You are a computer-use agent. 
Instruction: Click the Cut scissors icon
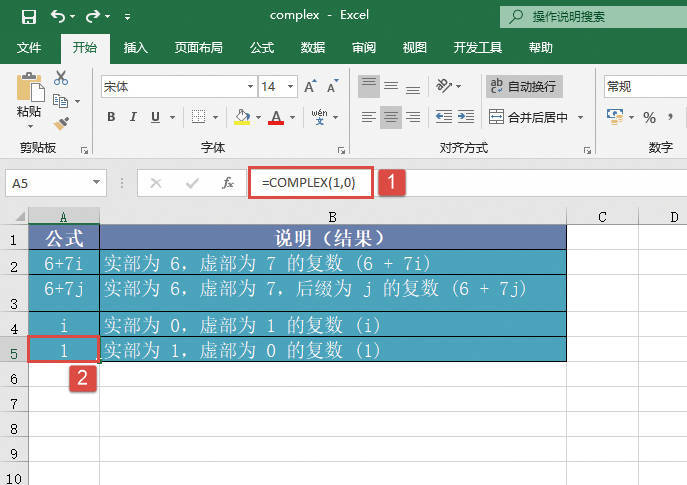pos(61,78)
